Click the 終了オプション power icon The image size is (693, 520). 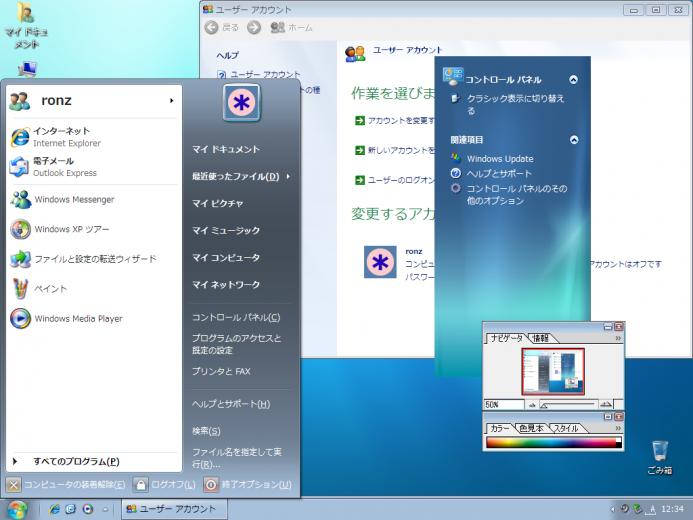(211, 485)
